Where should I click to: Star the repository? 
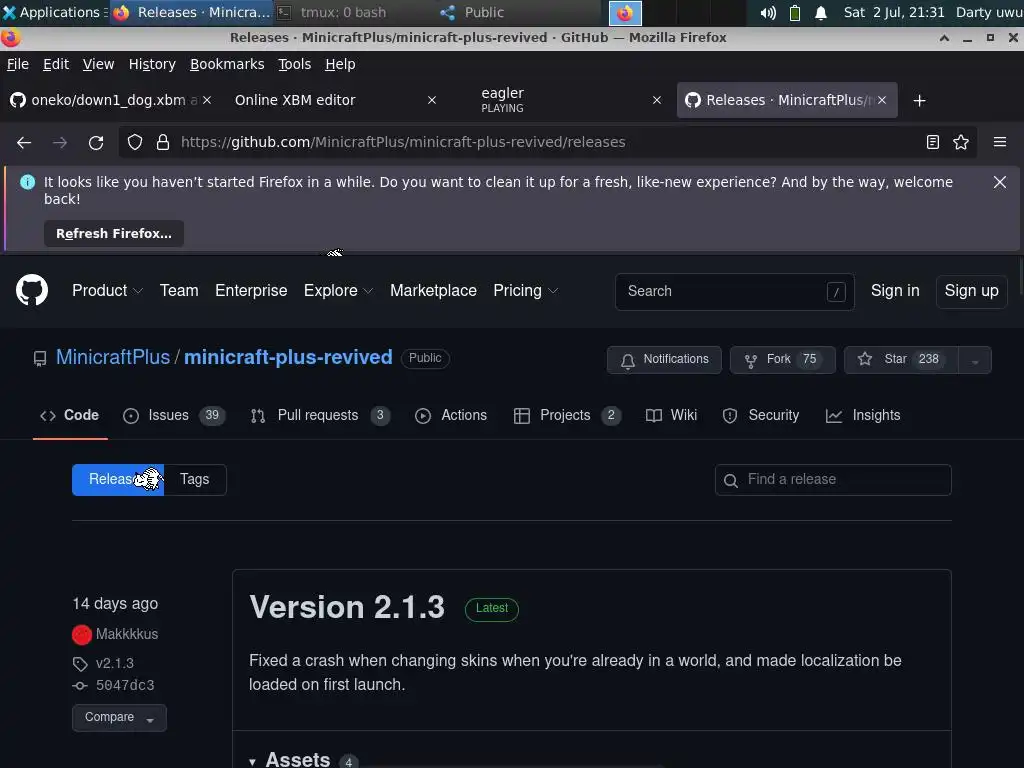pos(901,360)
